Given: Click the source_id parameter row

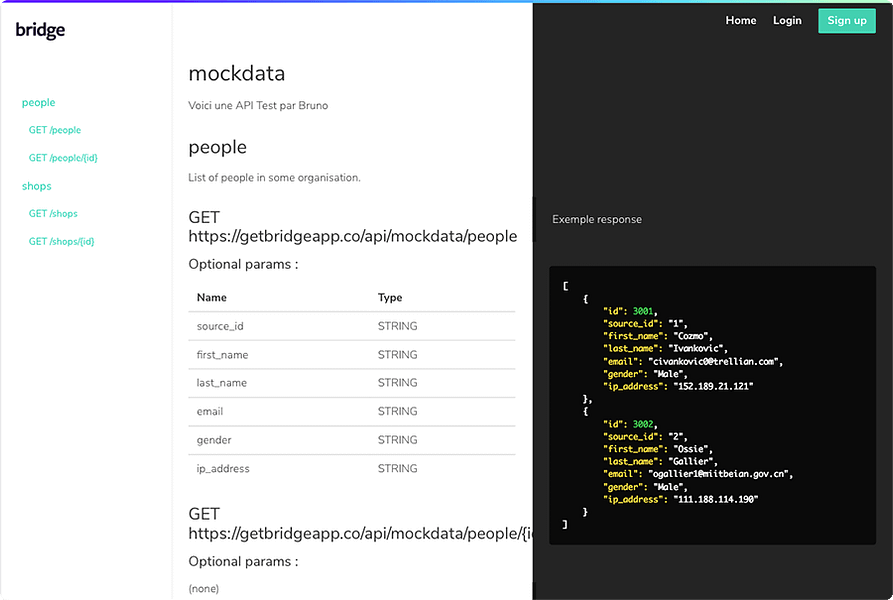Looking at the screenshot, I should pyautogui.click(x=351, y=326).
